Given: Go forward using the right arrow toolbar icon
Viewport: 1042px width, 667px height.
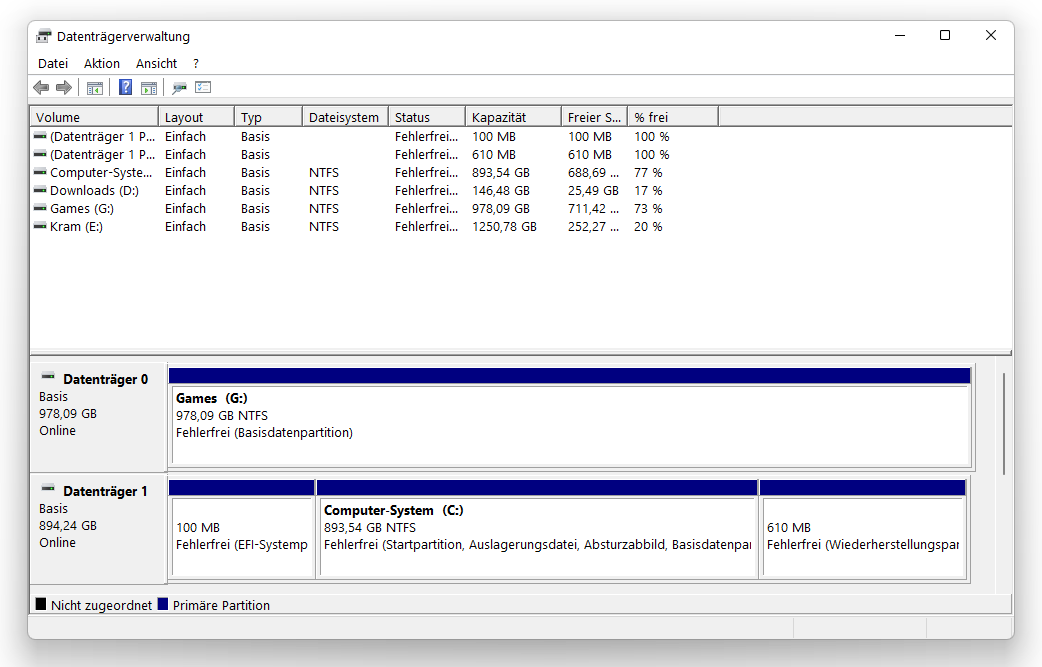Looking at the screenshot, I should pos(64,88).
